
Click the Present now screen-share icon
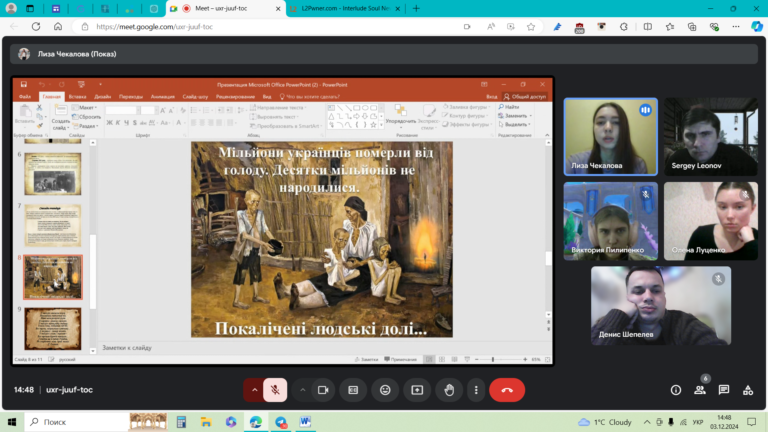[x=417, y=390]
